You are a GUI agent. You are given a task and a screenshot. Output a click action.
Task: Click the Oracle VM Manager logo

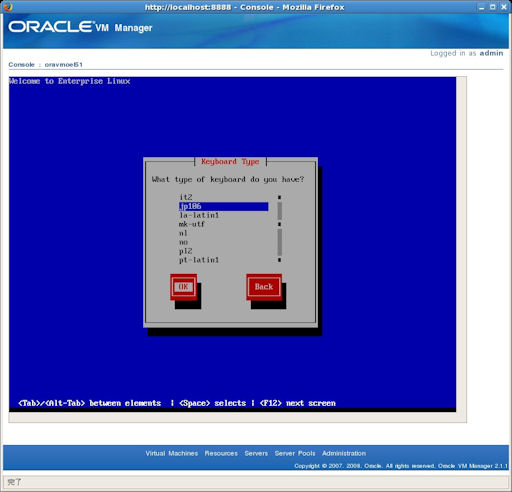[x=80, y=27]
